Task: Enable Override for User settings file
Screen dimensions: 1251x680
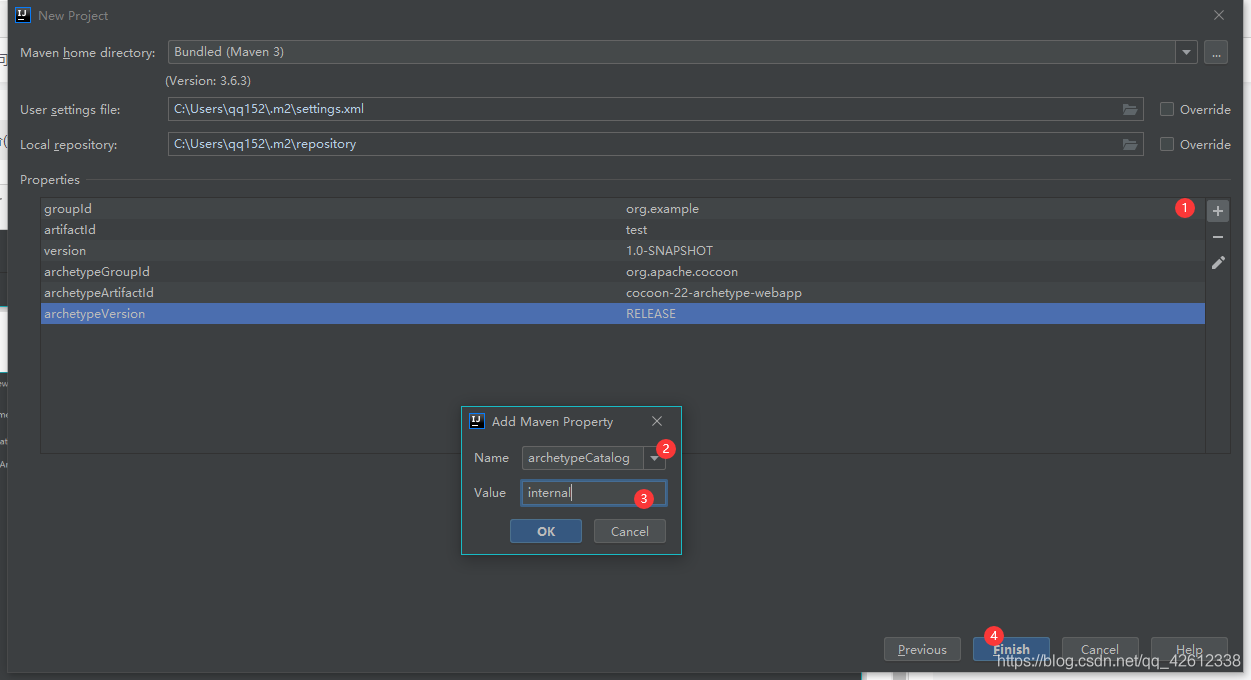Action: tap(1166, 109)
